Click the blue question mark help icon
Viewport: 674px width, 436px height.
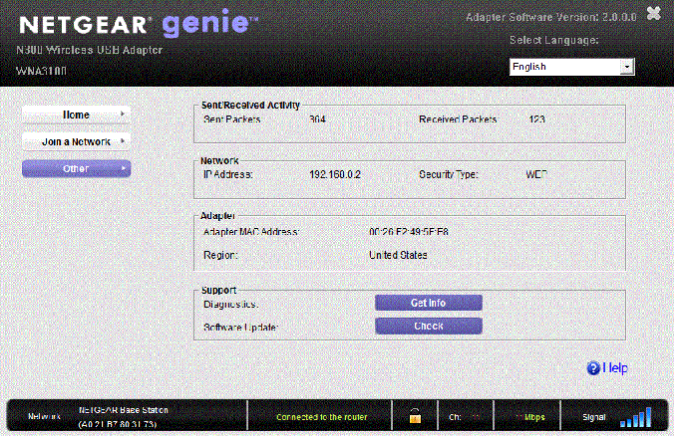pyautogui.click(x=593, y=368)
